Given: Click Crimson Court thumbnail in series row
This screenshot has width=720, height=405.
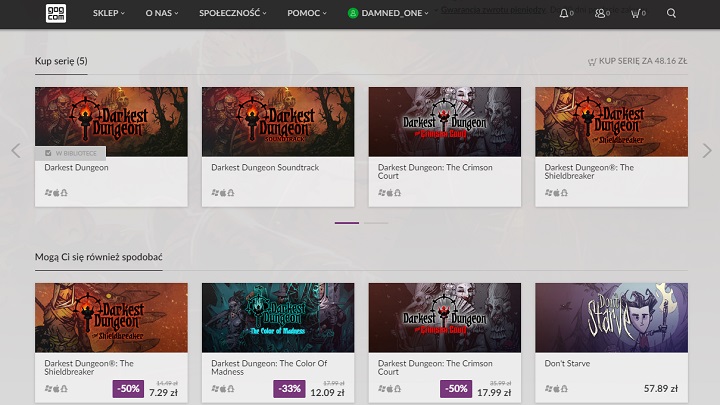Looking at the screenshot, I should [444, 122].
